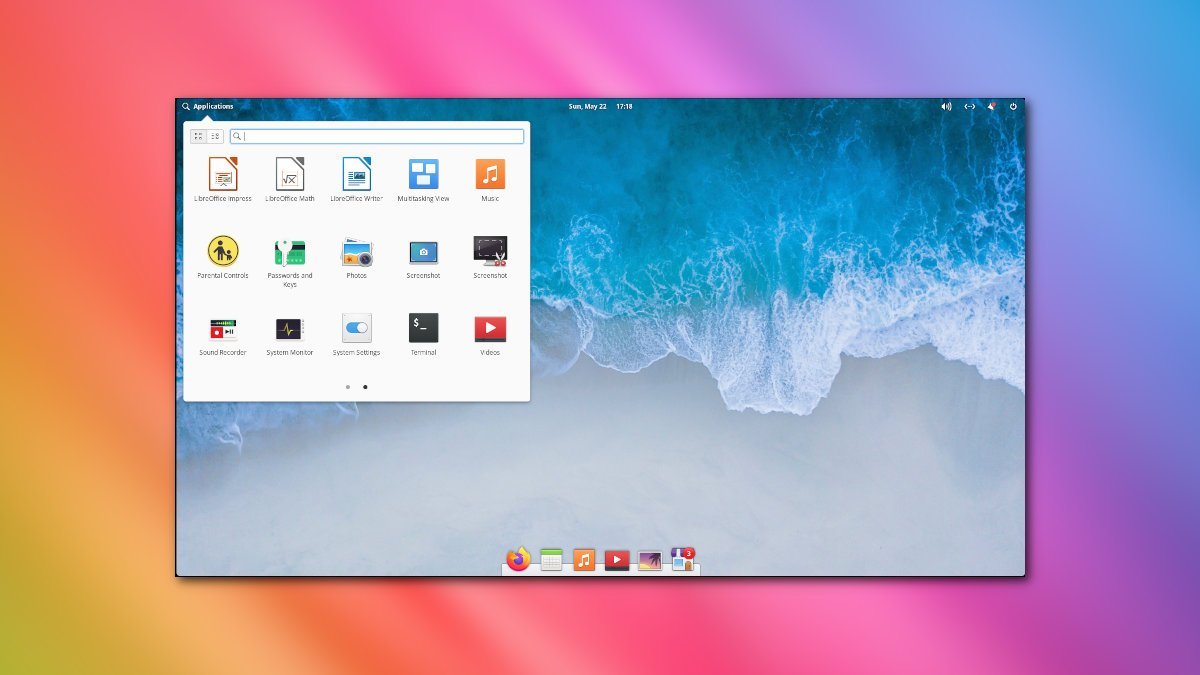Open LibreOffice Writer

356,175
